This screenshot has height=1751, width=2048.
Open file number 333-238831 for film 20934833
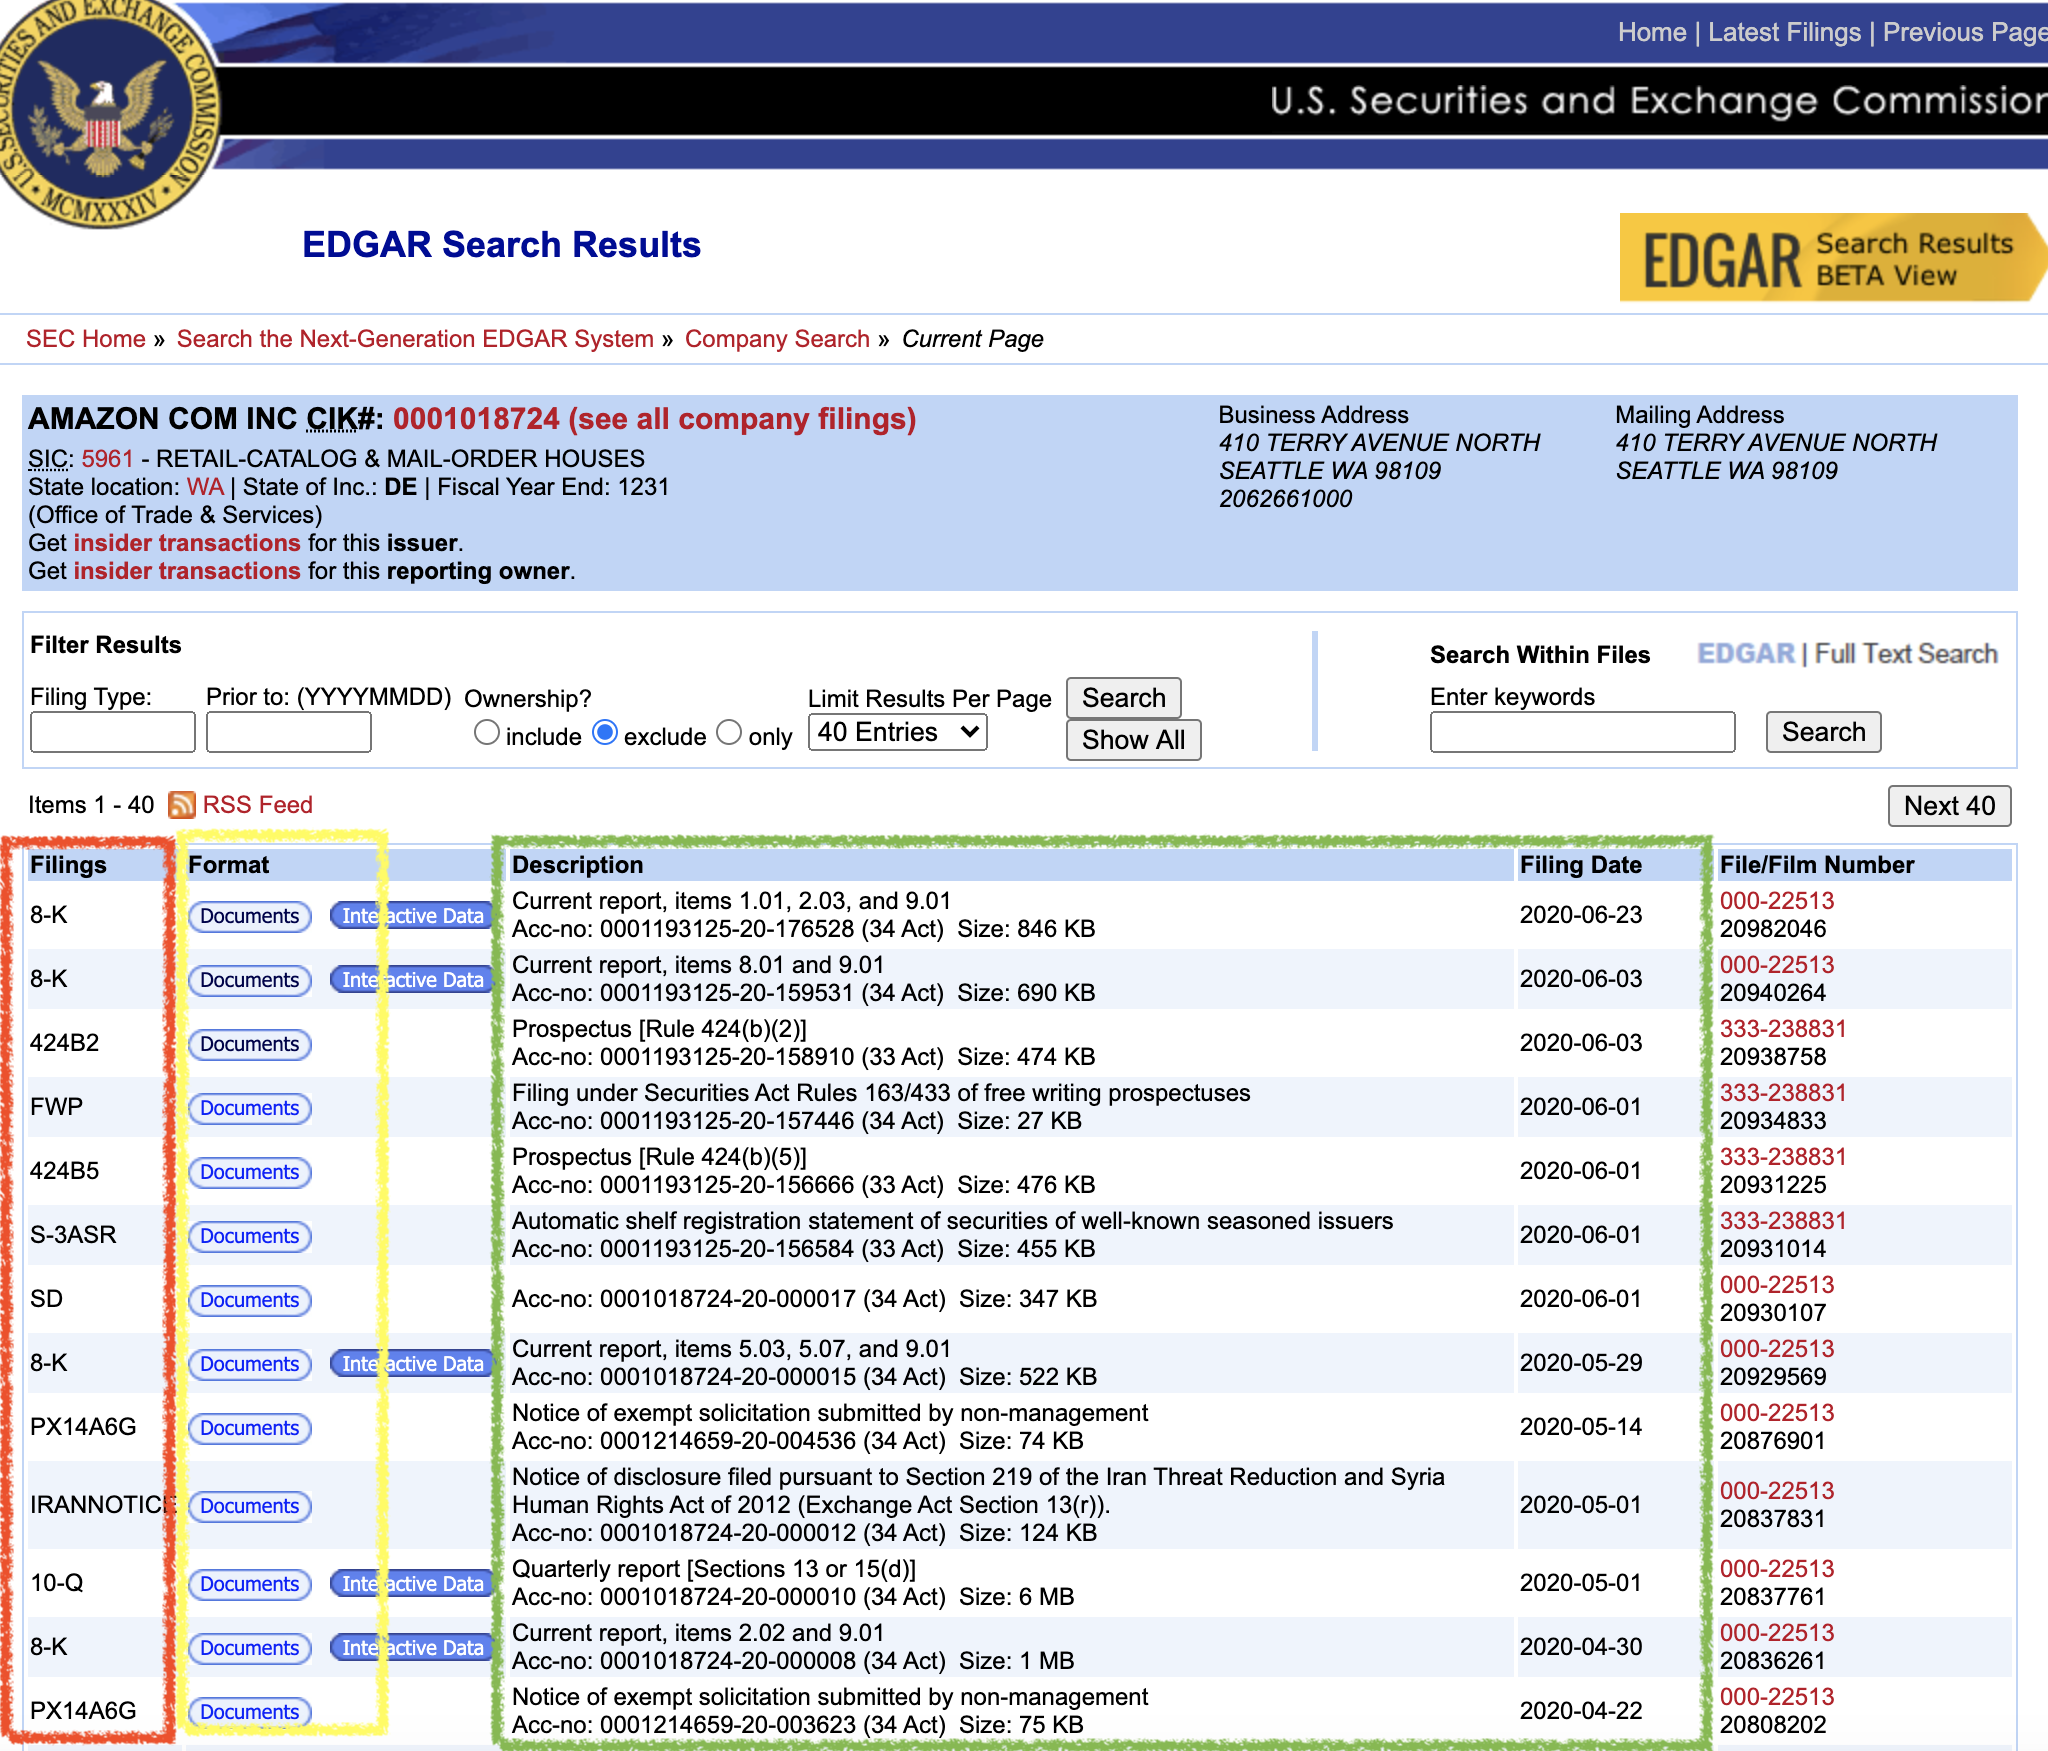(1783, 1093)
